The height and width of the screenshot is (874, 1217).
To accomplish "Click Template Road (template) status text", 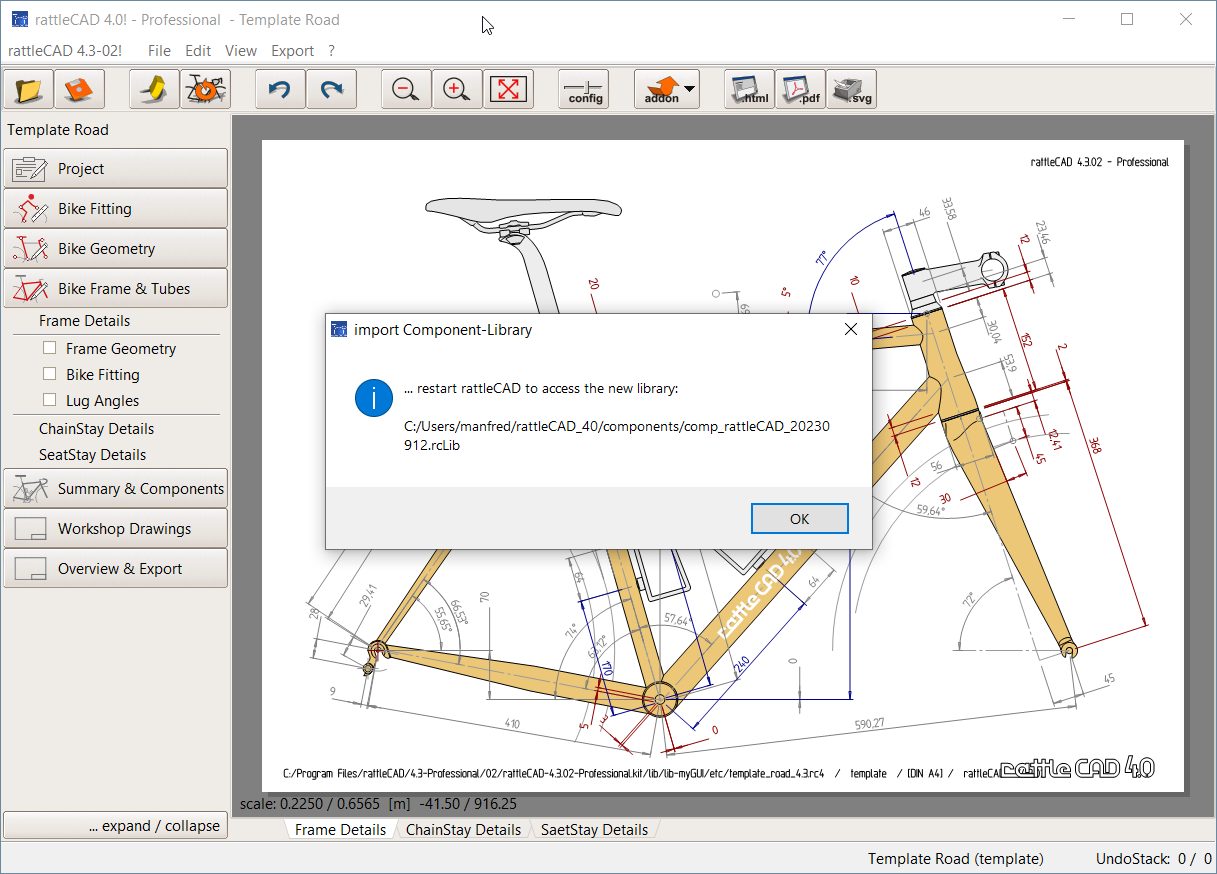I will pyautogui.click(x=956, y=858).
